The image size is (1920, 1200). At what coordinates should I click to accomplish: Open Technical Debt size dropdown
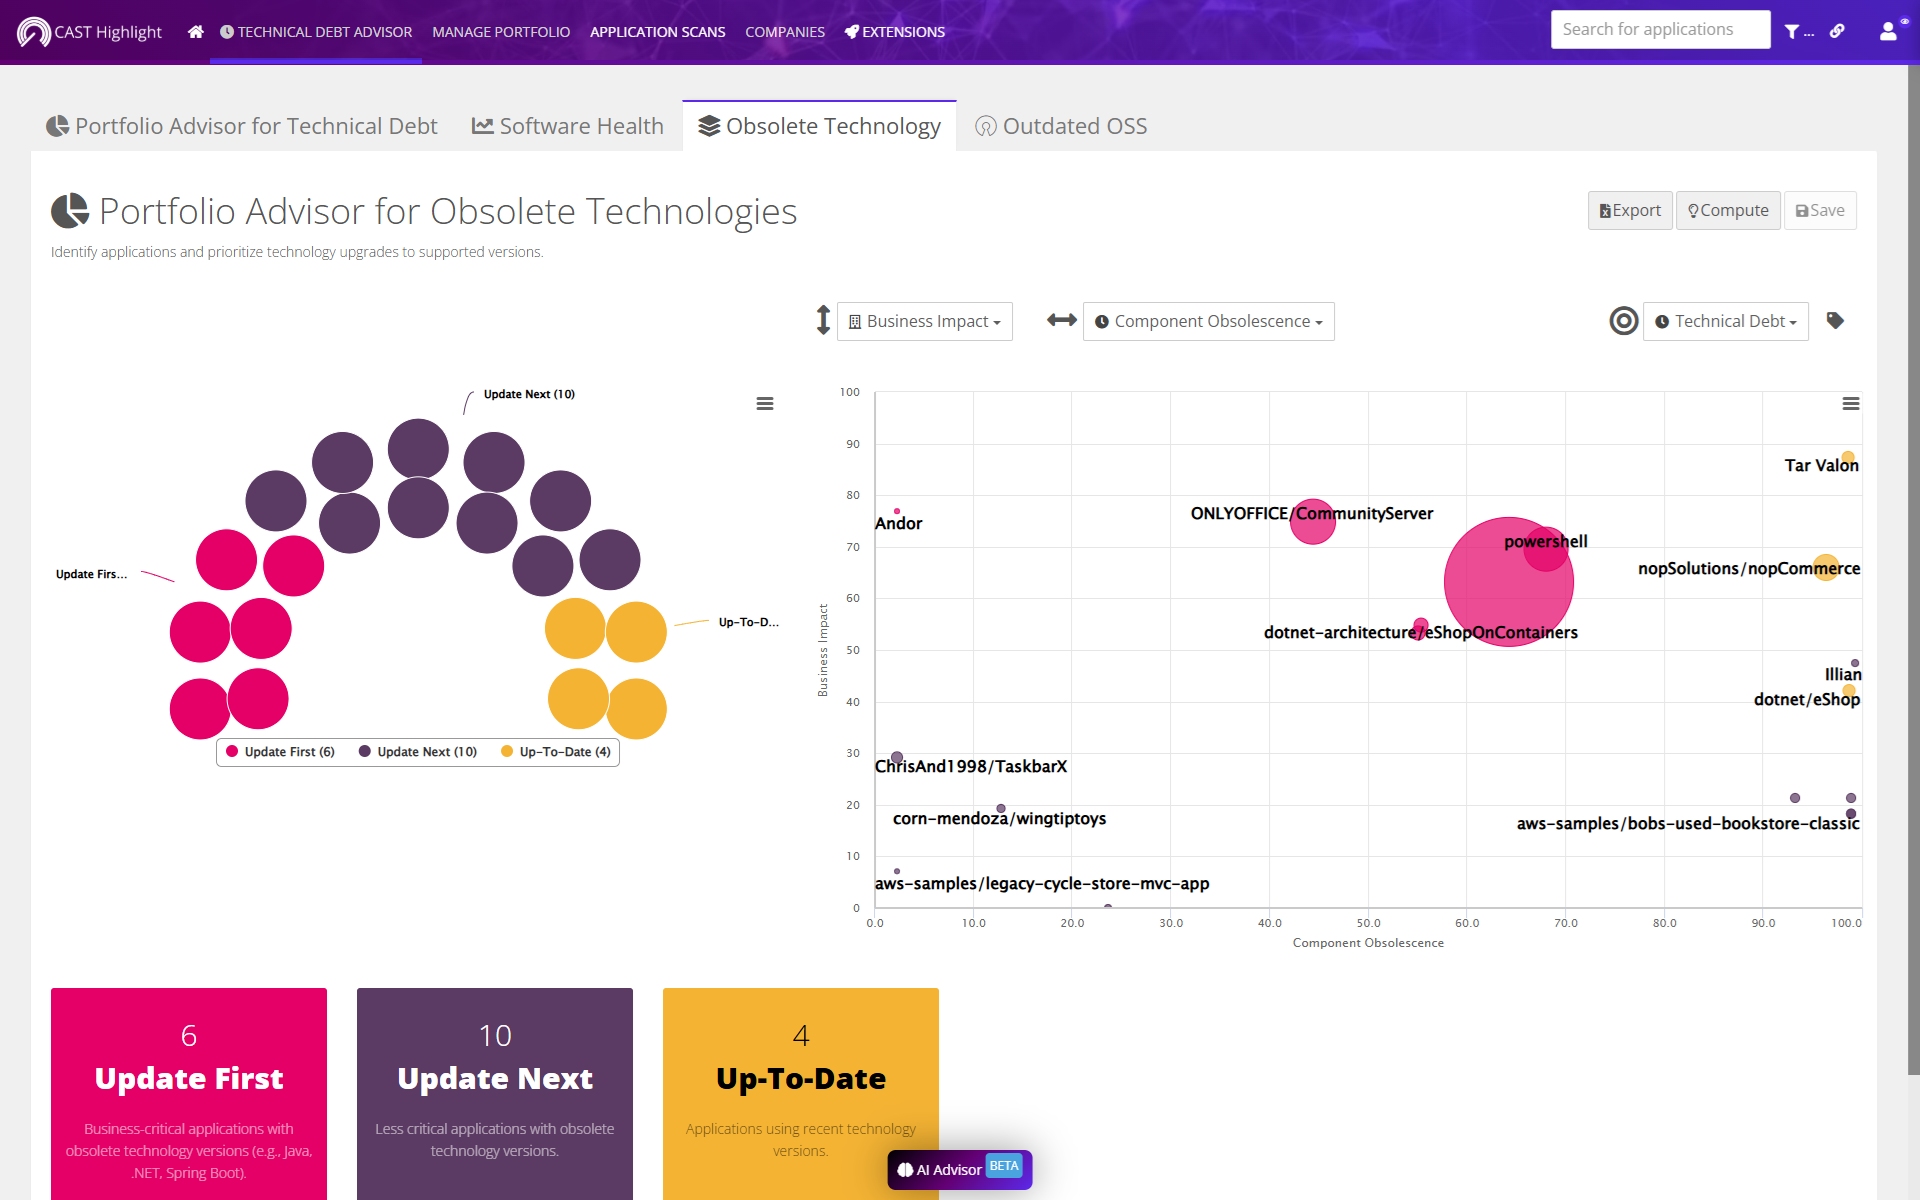click(x=1725, y=321)
